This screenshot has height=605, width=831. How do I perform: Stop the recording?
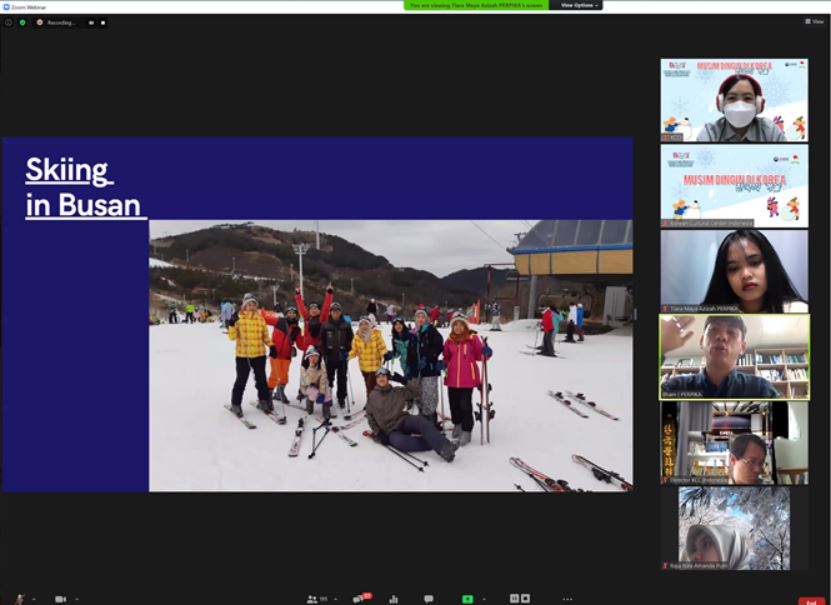[102, 22]
